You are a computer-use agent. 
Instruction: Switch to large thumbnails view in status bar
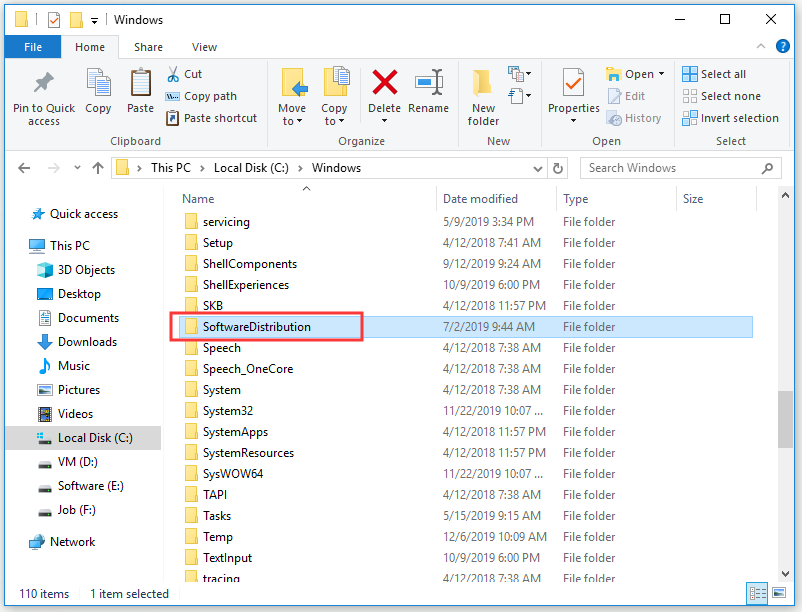tap(778, 594)
